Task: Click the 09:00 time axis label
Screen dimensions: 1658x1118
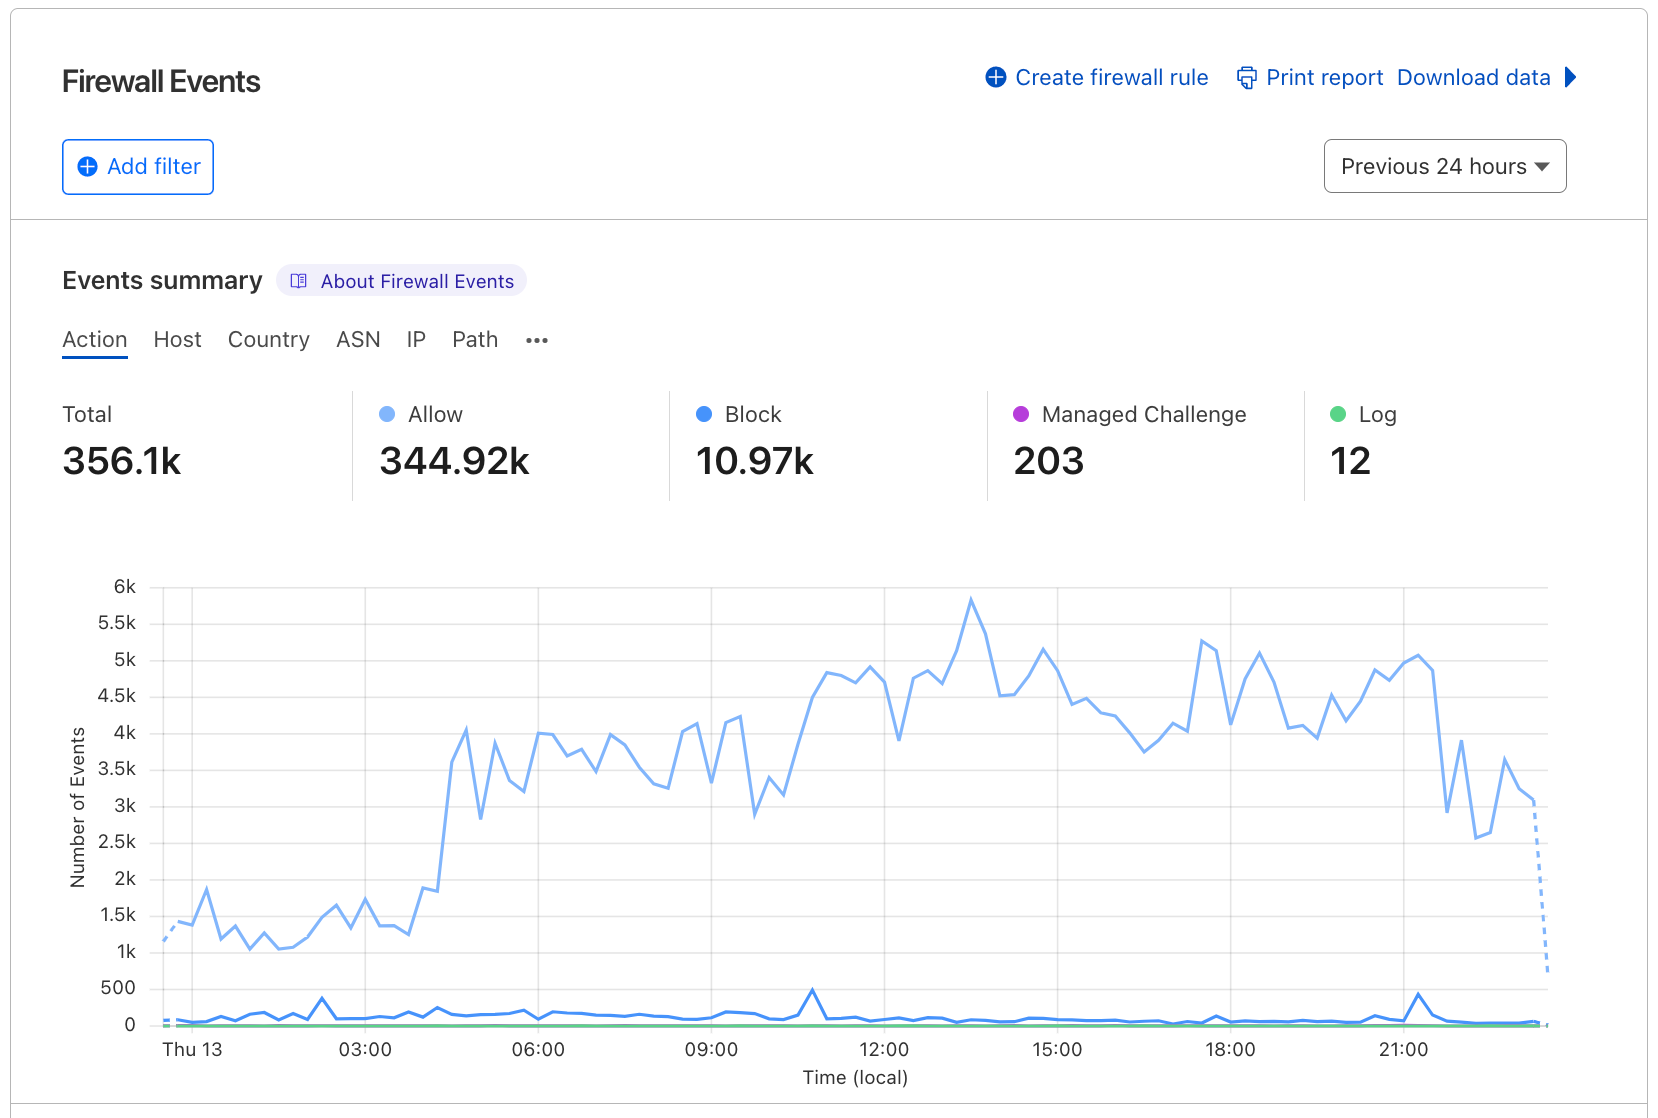Action: 711,1050
